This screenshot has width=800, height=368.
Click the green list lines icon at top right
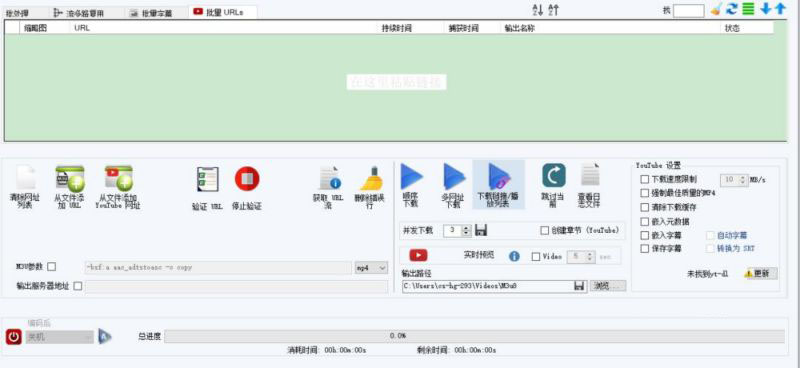point(748,9)
